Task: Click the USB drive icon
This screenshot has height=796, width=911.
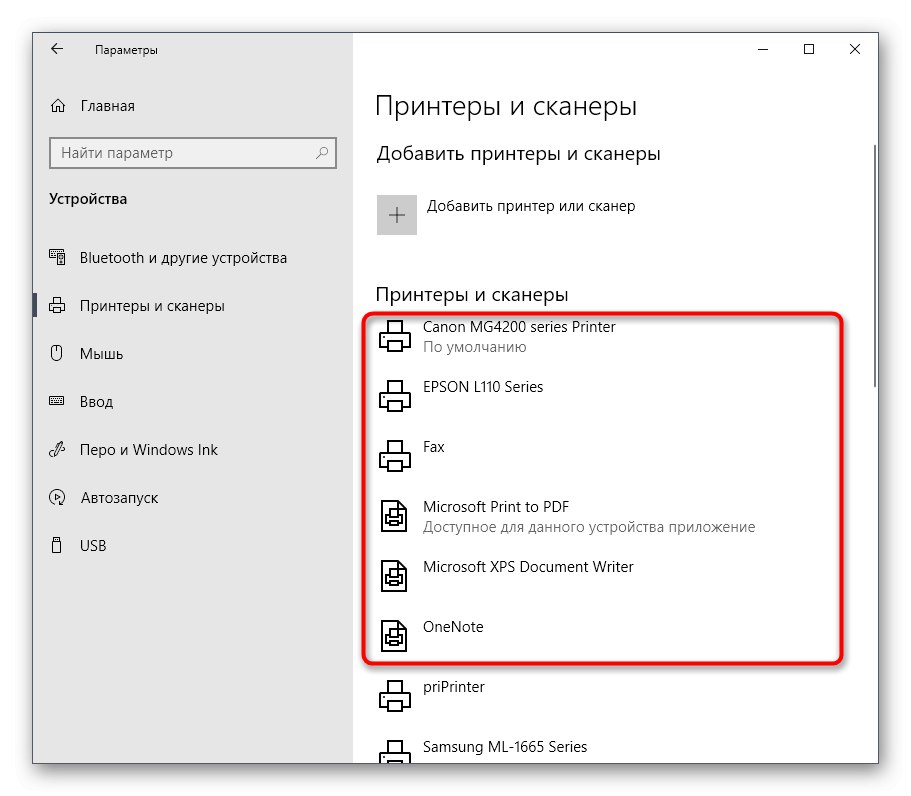Action: point(57,545)
